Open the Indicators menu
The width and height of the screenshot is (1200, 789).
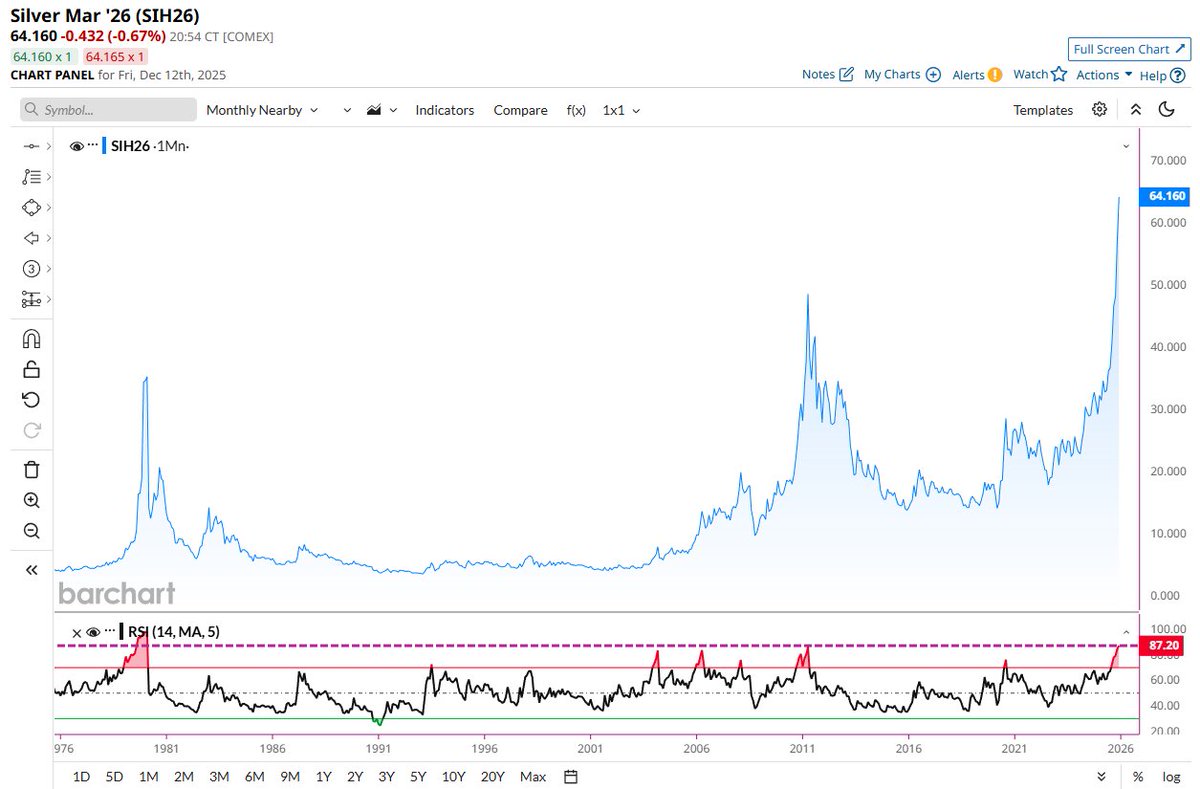(x=445, y=110)
